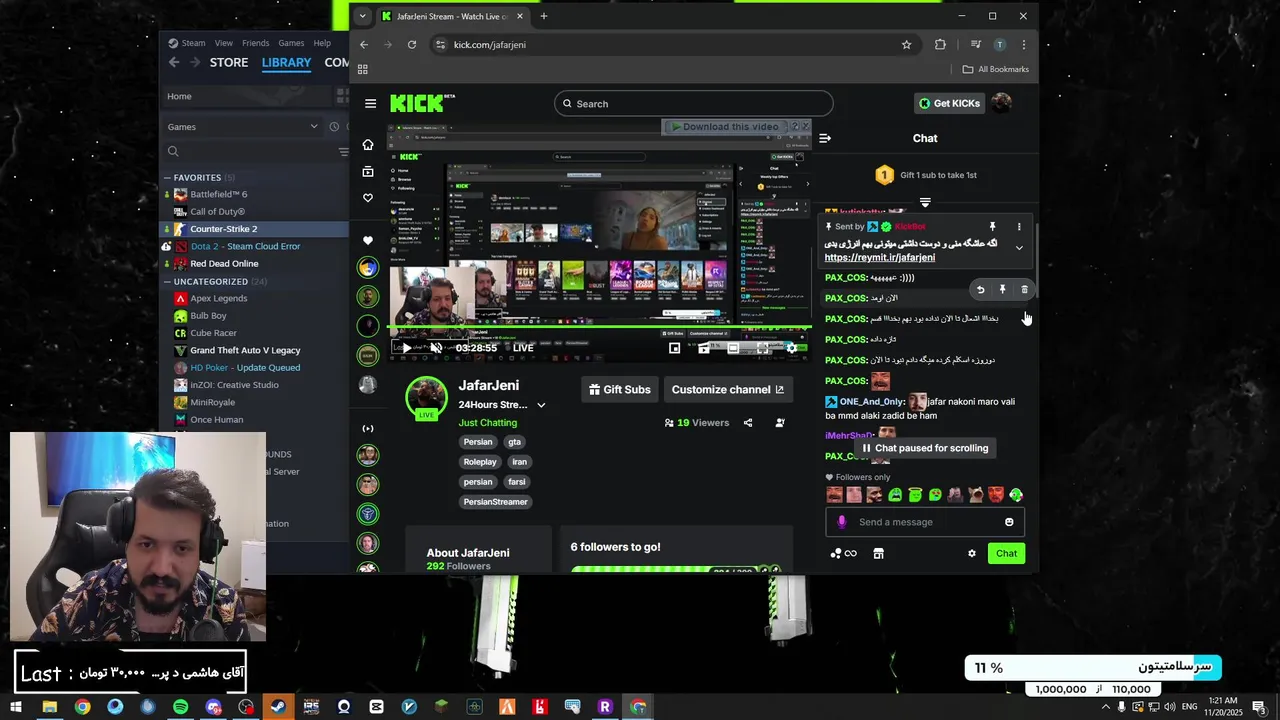The width and height of the screenshot is (1280, 720).
Task: Open Following heart outline icon in sidebar
Action: 368,198
